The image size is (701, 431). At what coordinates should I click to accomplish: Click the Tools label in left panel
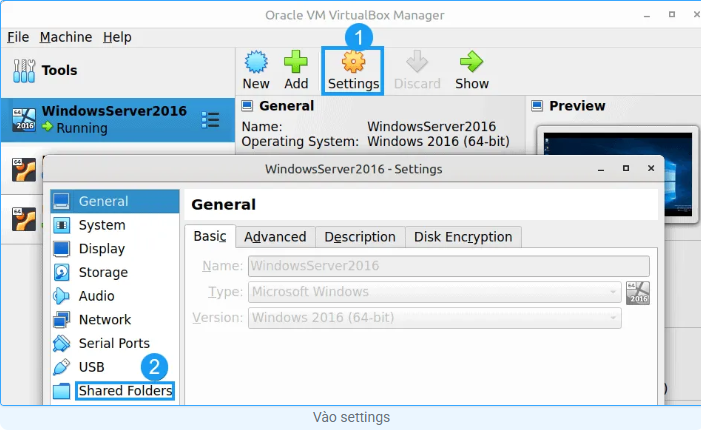coord(59,71)
